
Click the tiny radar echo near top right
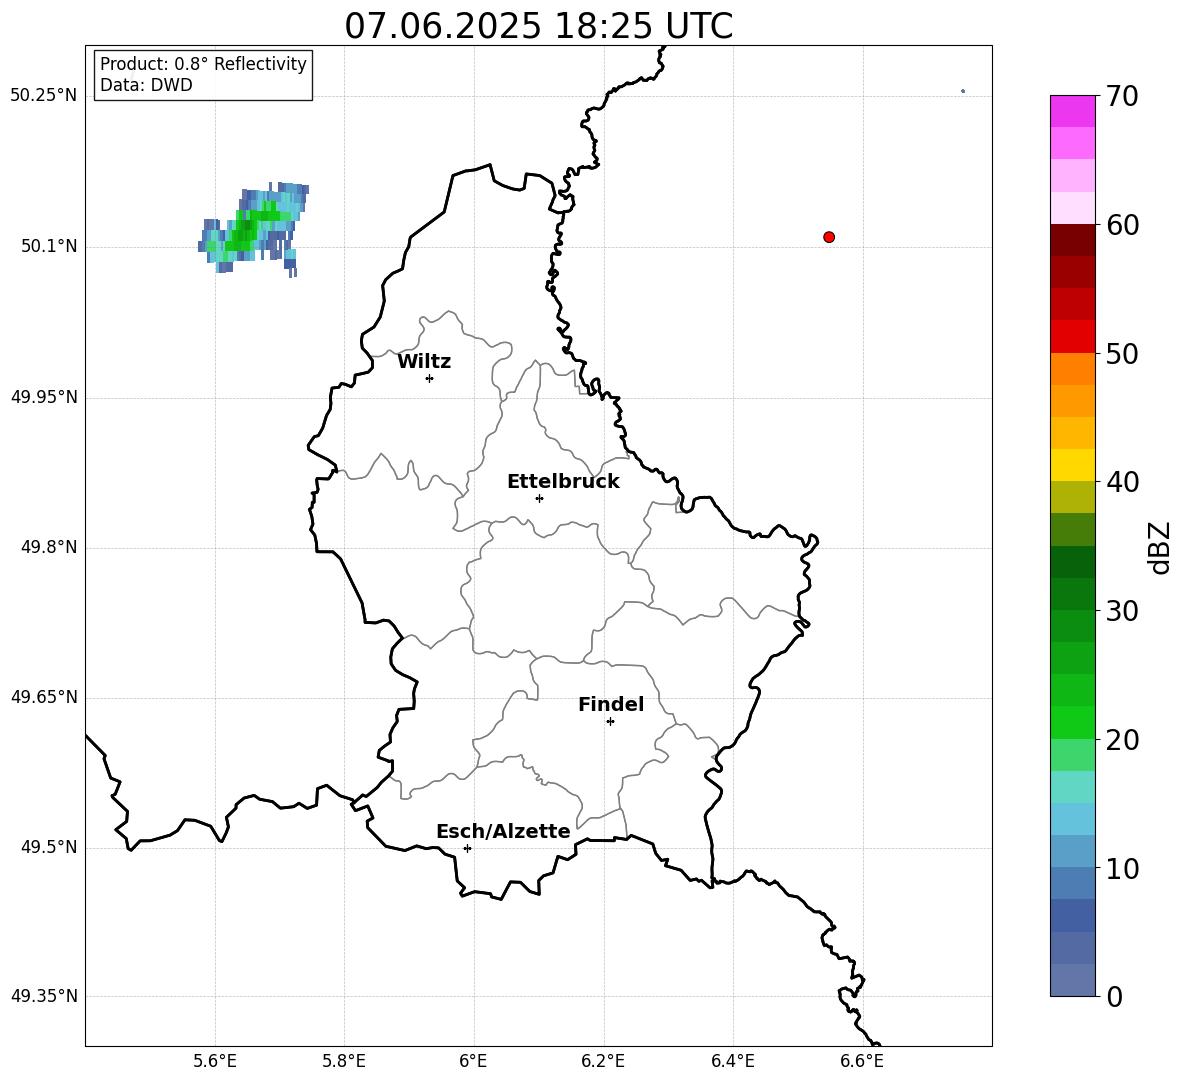(963, 91)
